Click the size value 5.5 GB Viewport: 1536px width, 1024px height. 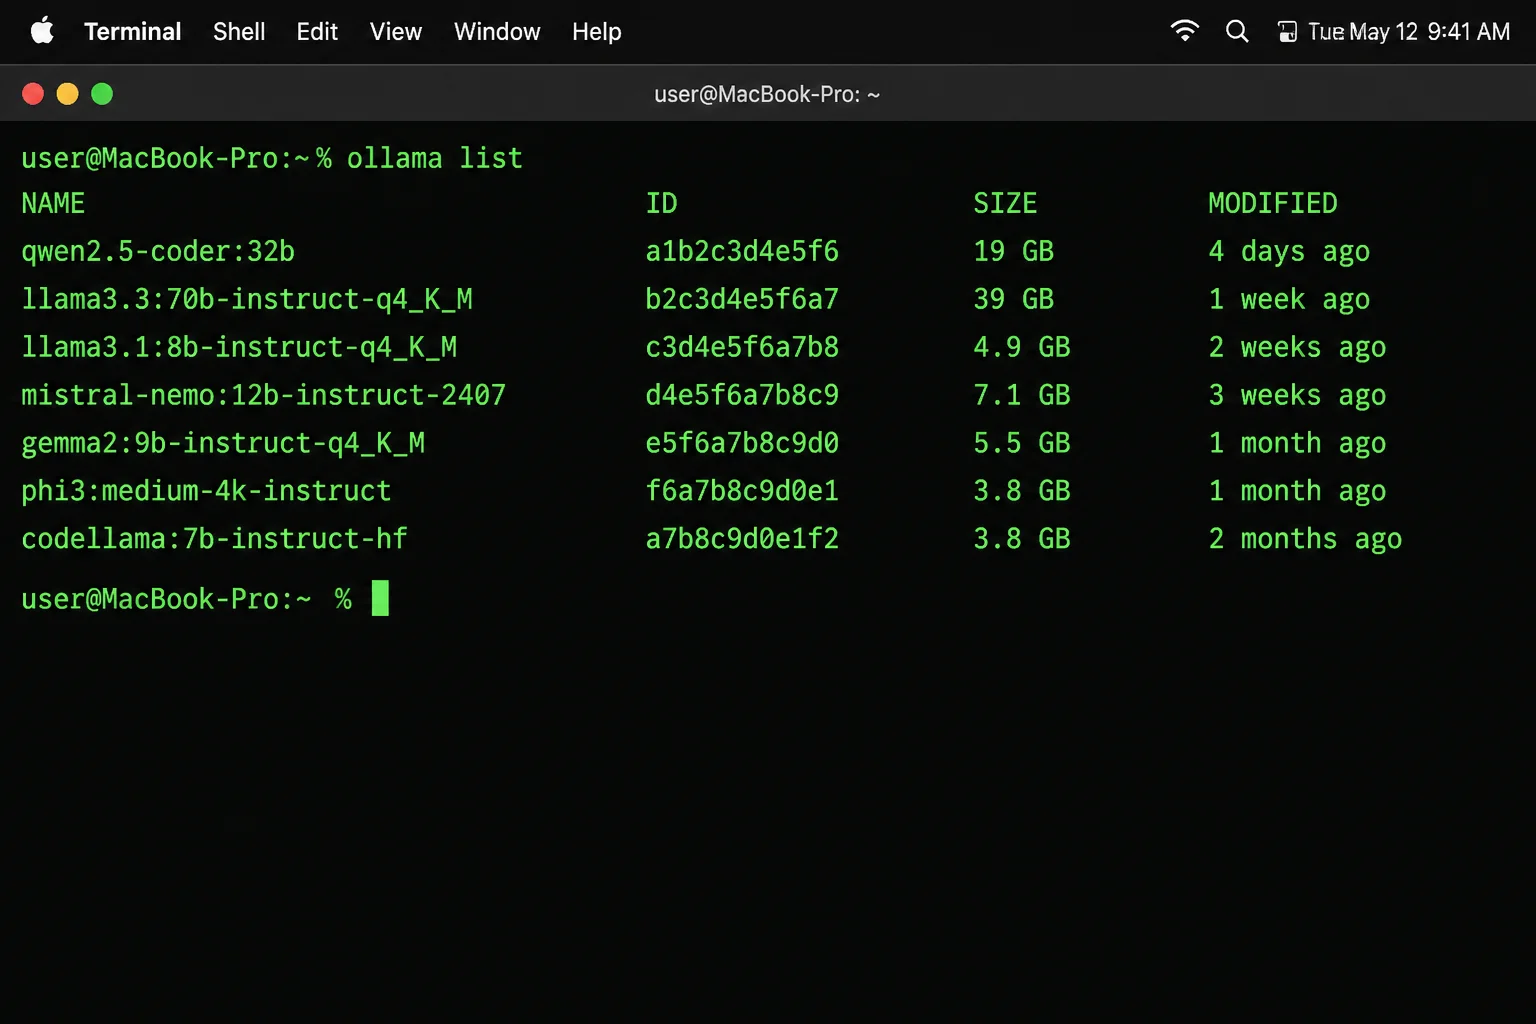point(1022,443)
